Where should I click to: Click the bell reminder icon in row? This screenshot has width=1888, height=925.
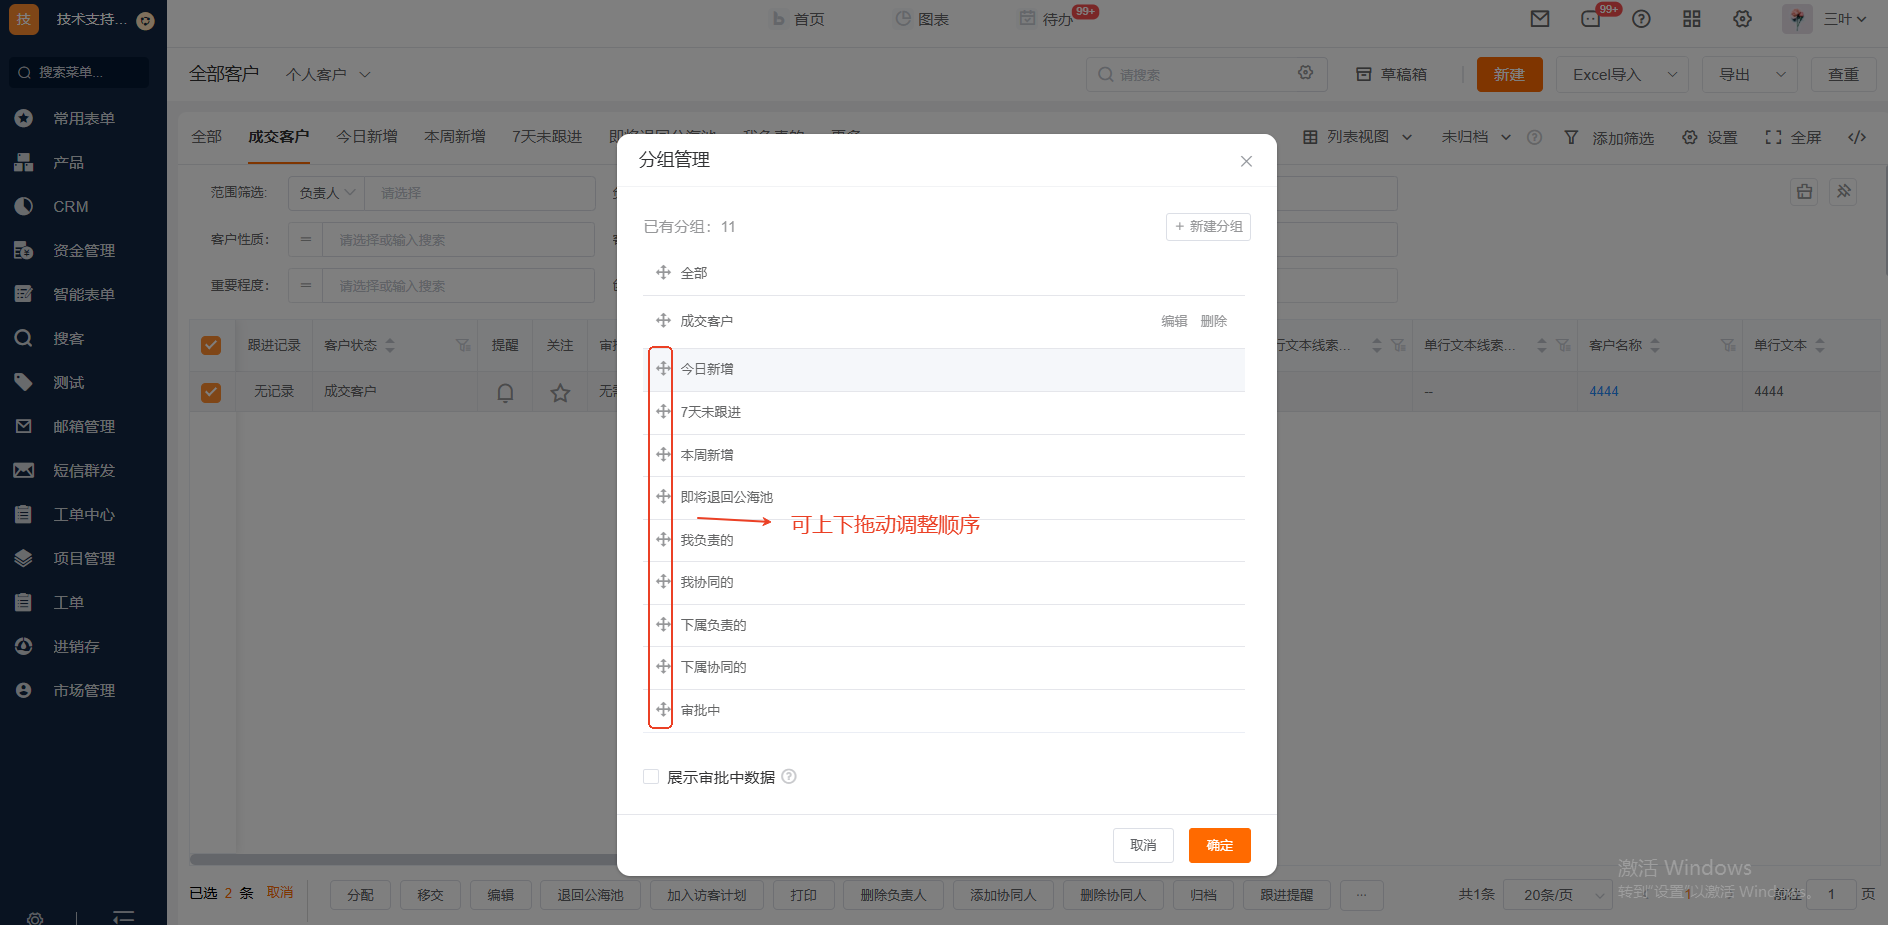pos(505,392)
